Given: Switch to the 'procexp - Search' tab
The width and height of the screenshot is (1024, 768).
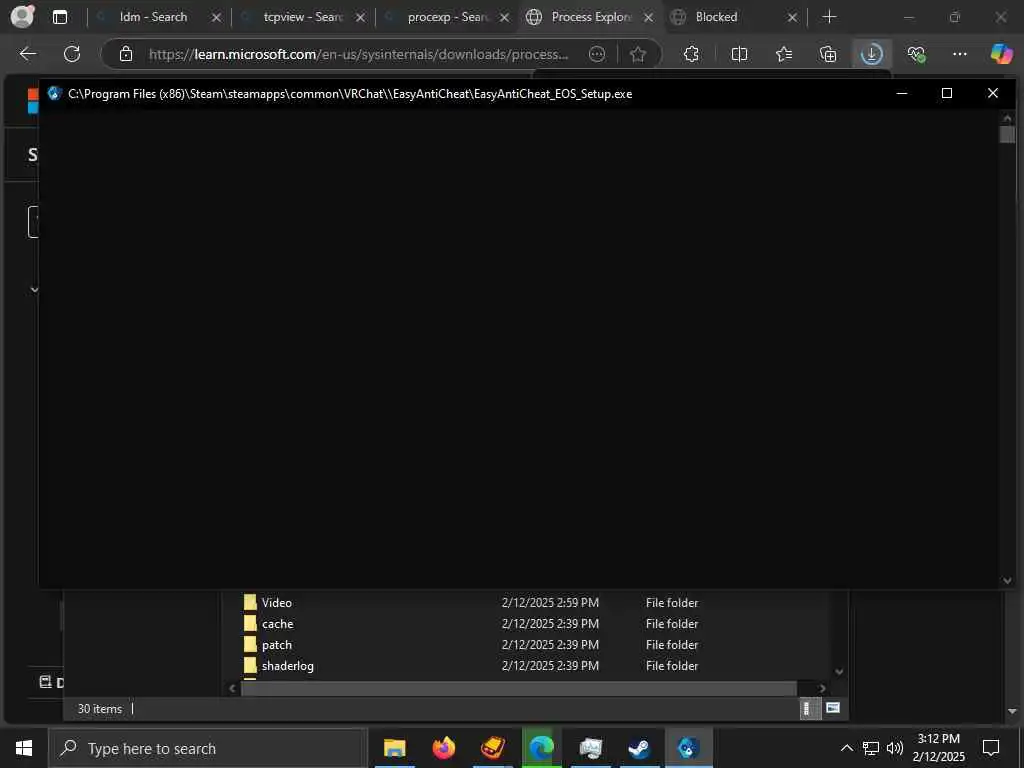Looking at the screenshot, I should pyautogui.click(x=448, y=17).
